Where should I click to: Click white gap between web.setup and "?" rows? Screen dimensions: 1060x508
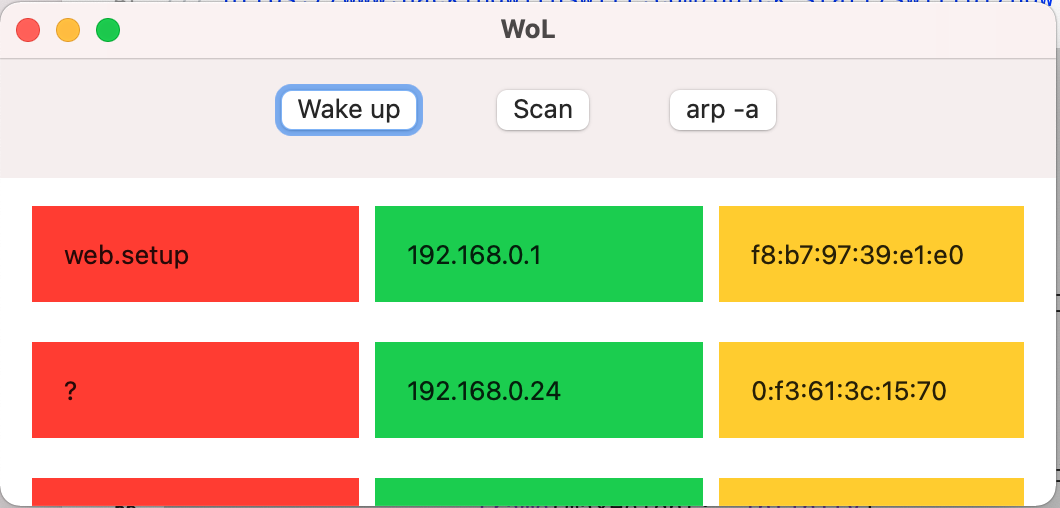[528, 321]
